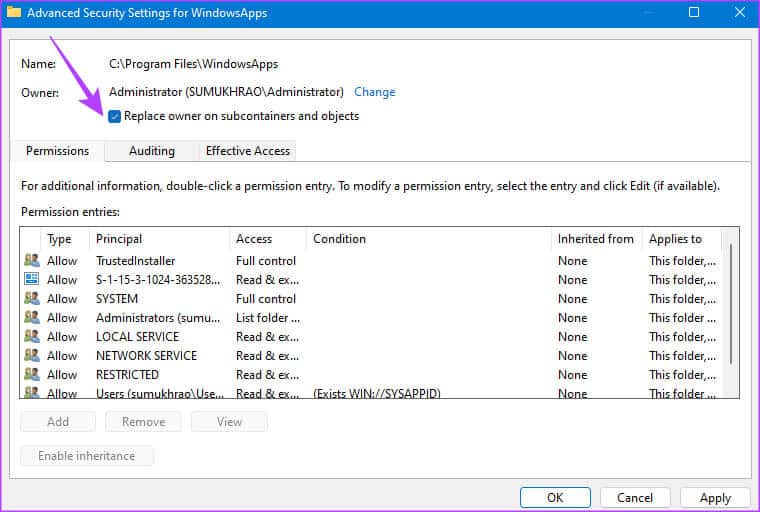Viewport: 760px width, 512px height.
Task: Click the Apply button
Action: [715, 497]
